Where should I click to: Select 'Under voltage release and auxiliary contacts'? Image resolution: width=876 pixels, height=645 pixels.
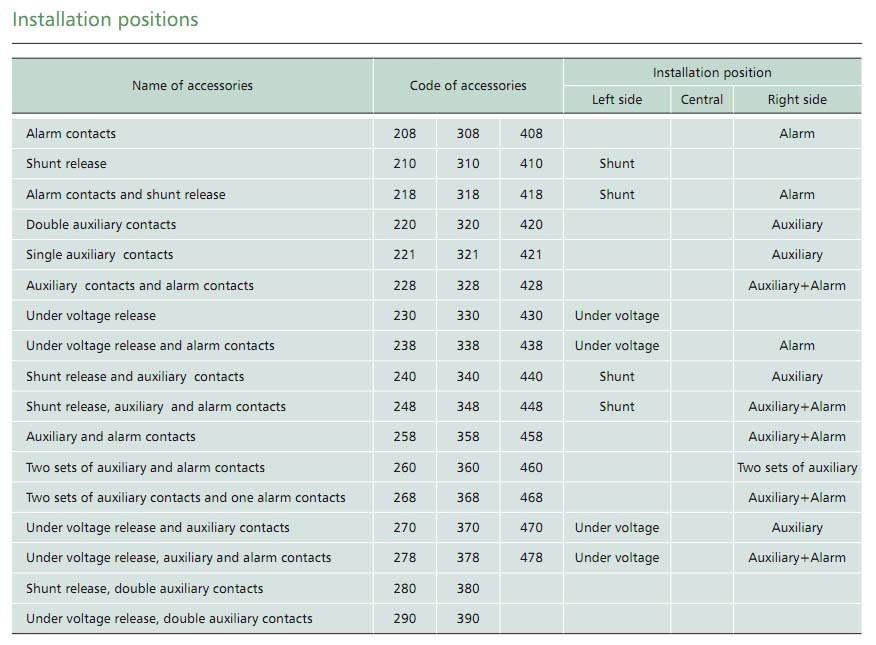click(158, 528)
